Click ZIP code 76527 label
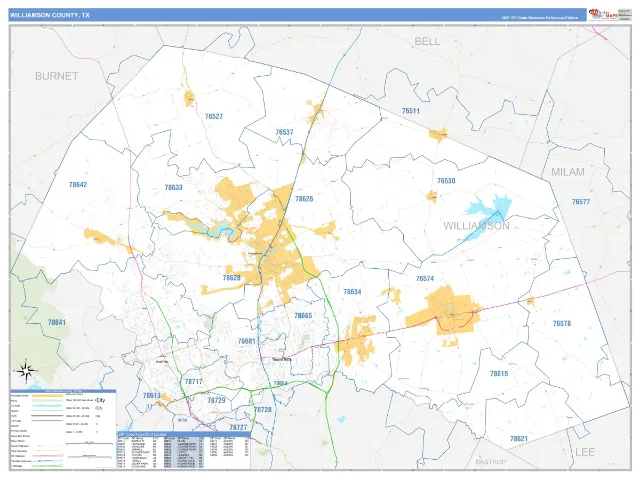Viewport: 640px width, 480px height. point(214,116)
